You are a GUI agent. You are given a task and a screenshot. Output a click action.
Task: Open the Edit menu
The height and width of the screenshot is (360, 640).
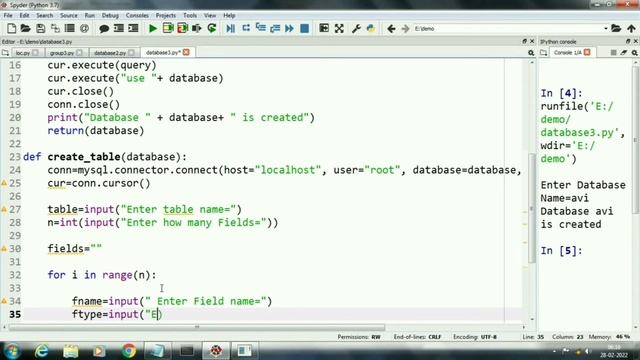[24, 16]
